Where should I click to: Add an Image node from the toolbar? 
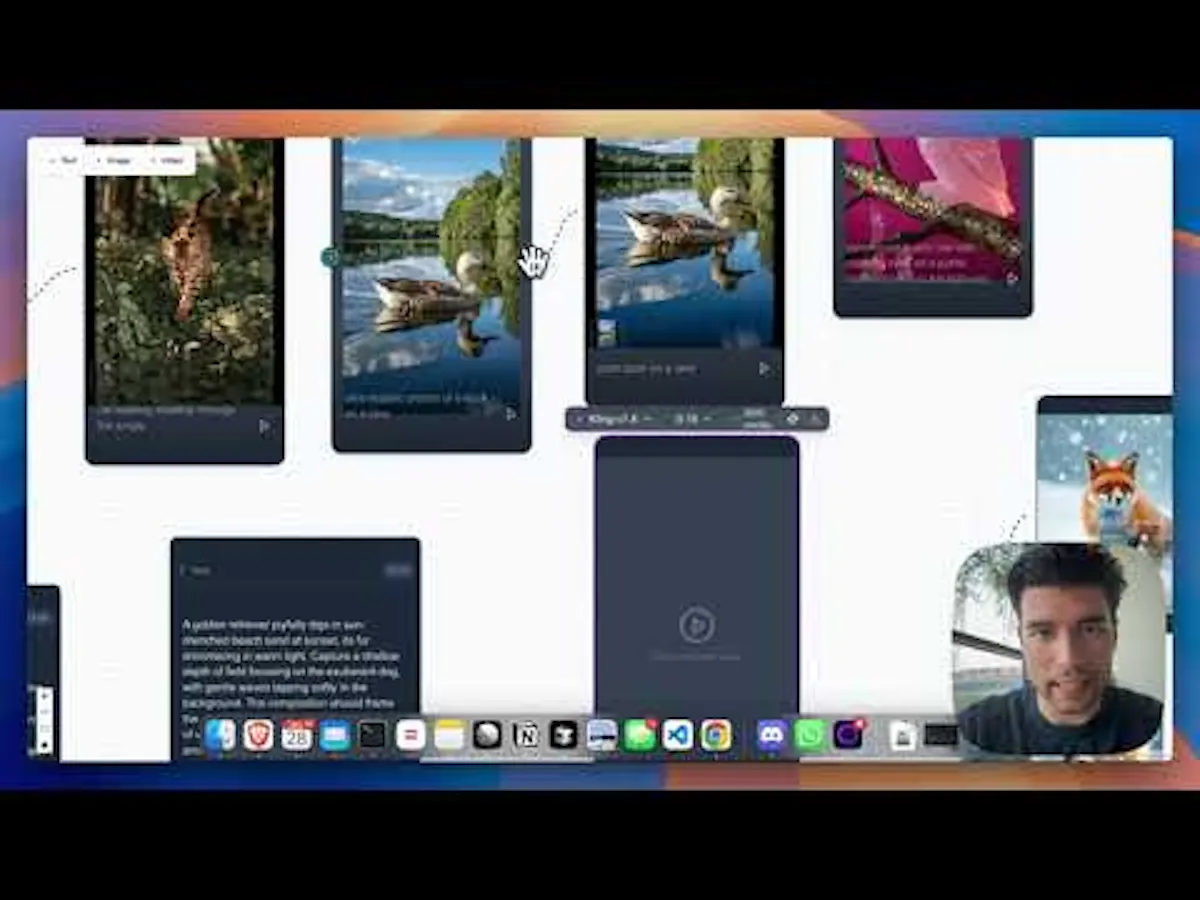(114, 160)
